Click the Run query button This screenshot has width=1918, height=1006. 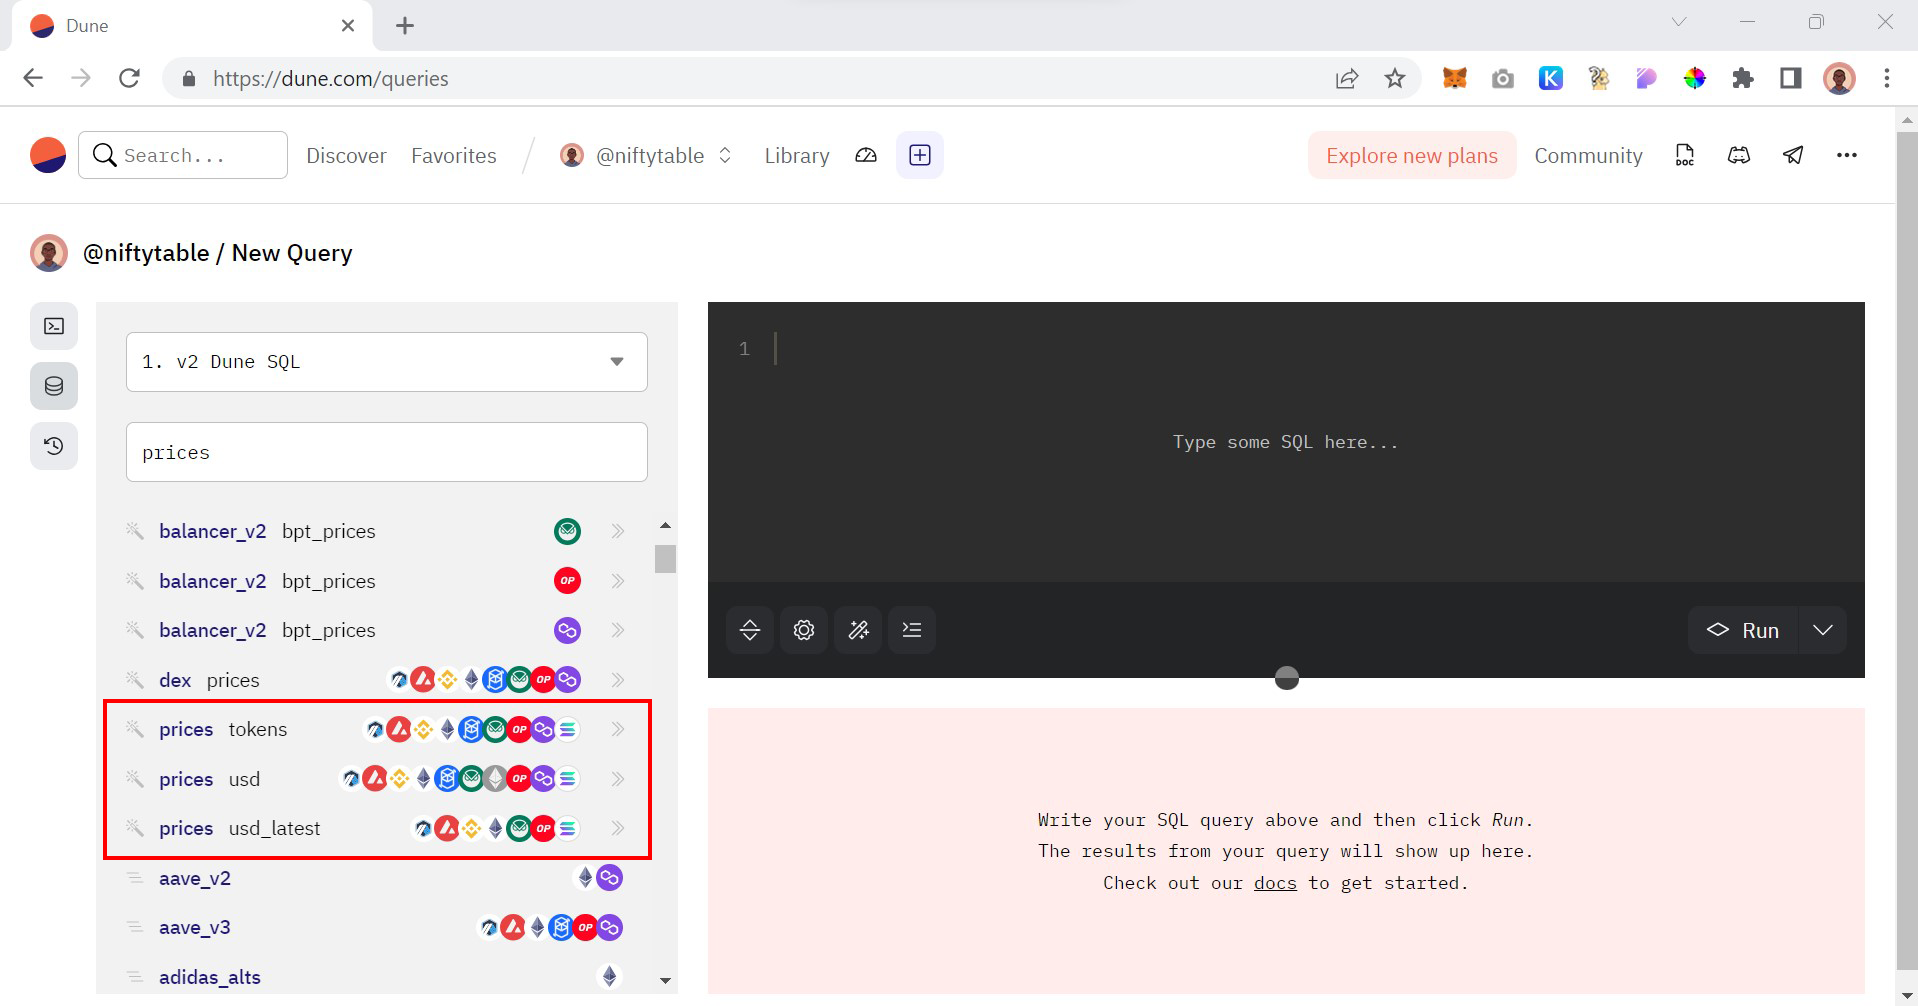coord(1743,630)
